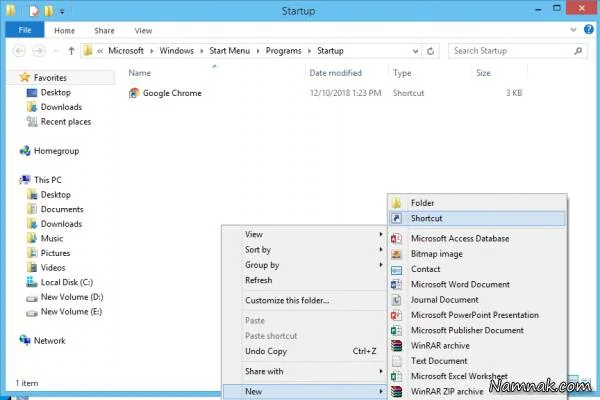Viewport: 600px width, 400px height.
Task: Select Network in the navigation pane
Action: pos(49,340)
